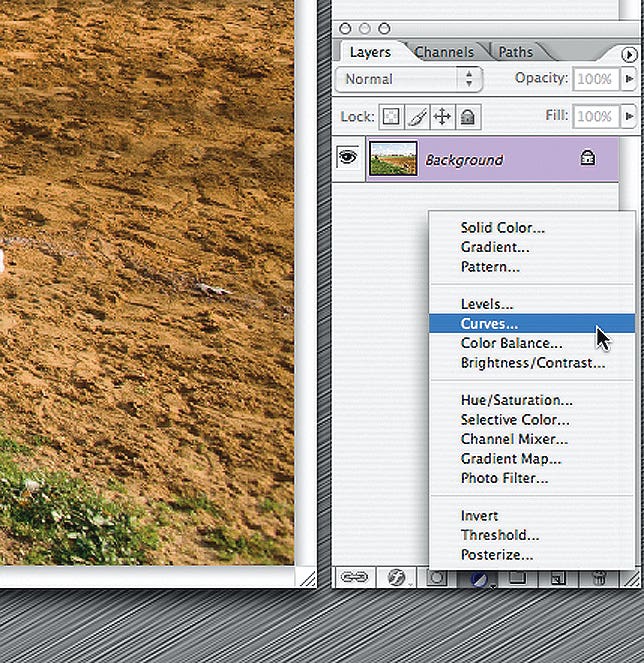The width and height of the screenshot is (644, 663).
Task: Open the Layers panel flyout menu
Action: [628, 53]
